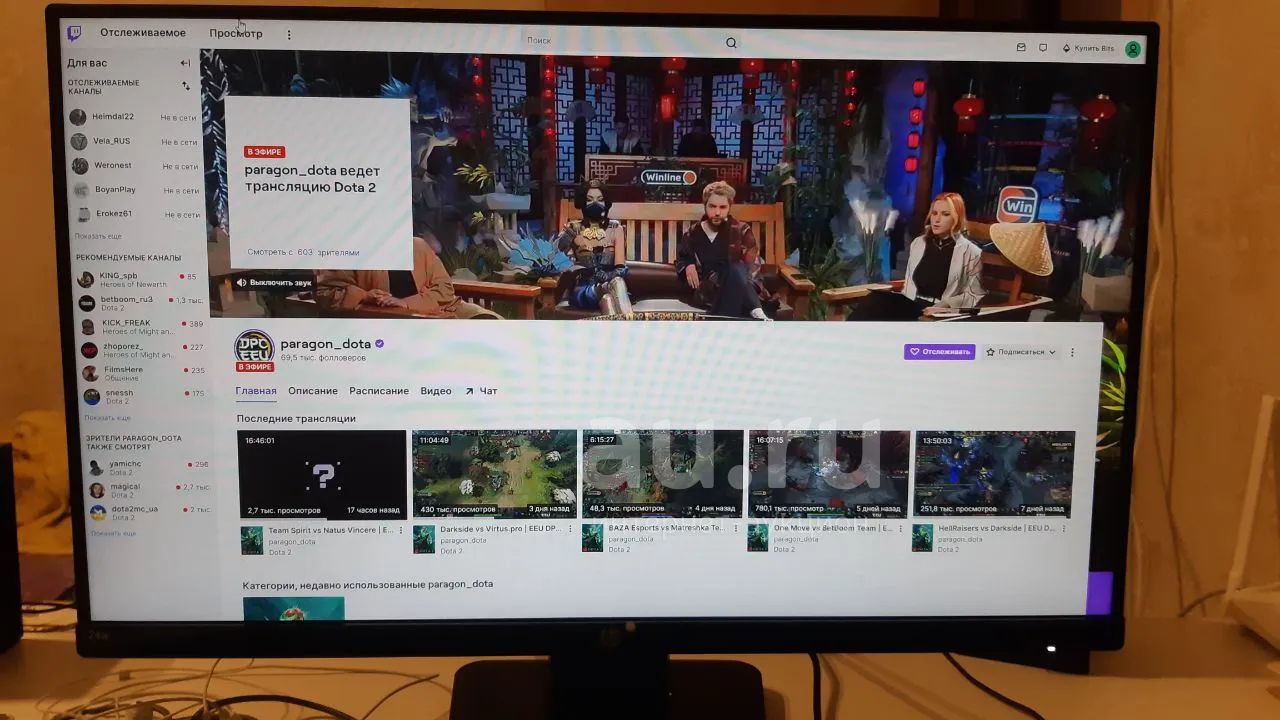Click the search magnifier icon
1280x720 pixels.
coord(731,43)
